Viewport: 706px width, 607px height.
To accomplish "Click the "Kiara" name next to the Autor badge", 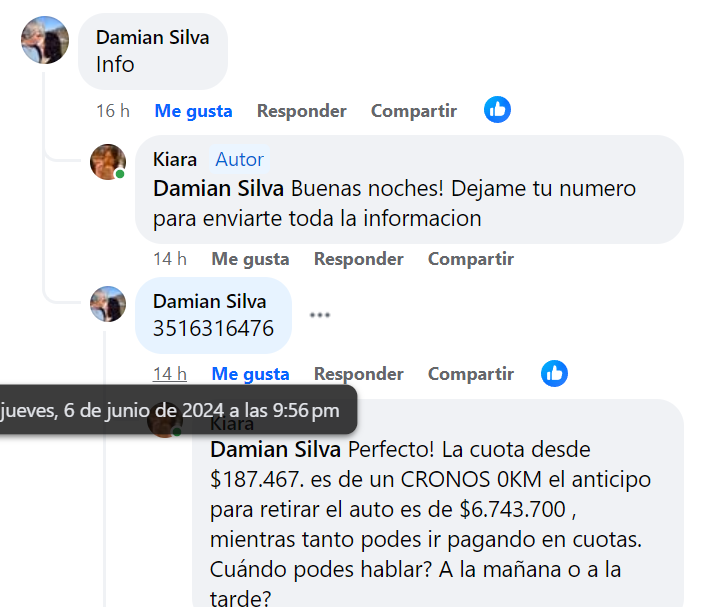I will 175,160.
